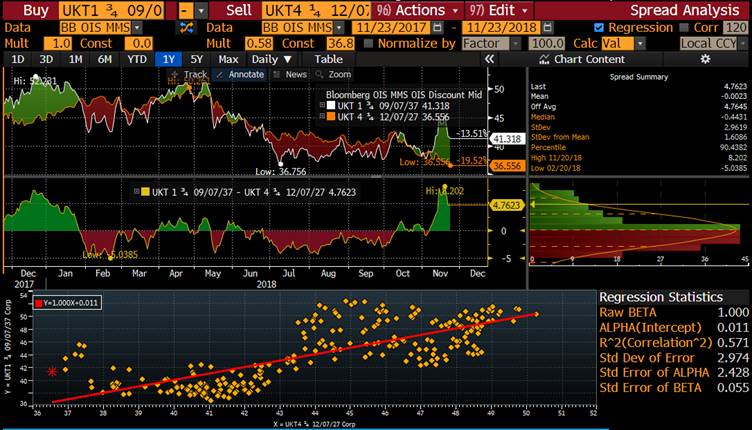Check the Normalize by checkbox

(x=369, y=43)
